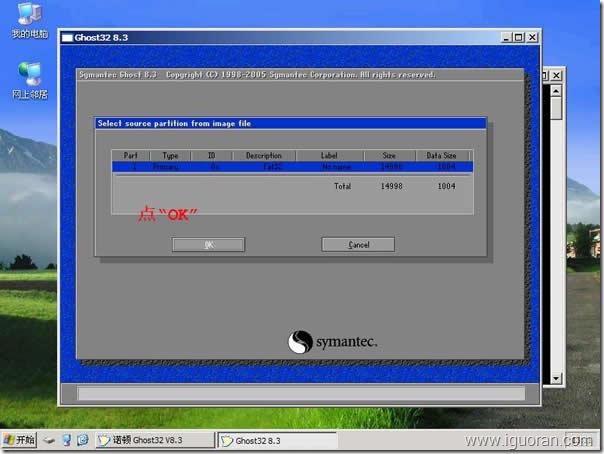The width and height of the screenshot is (604, 454).
Task: Switch to Ghost32 V8.3 taskbar item
Action: (x=155, y=440)
